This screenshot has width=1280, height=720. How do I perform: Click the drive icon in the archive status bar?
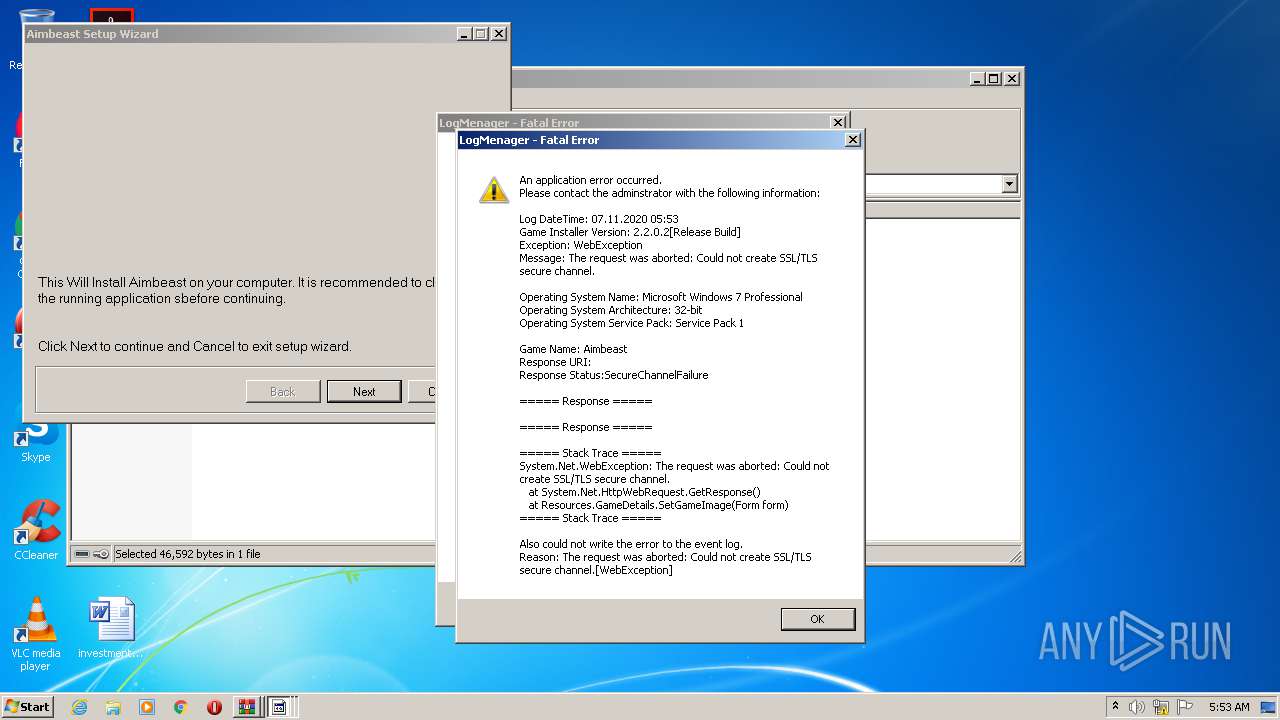[82, 553]
